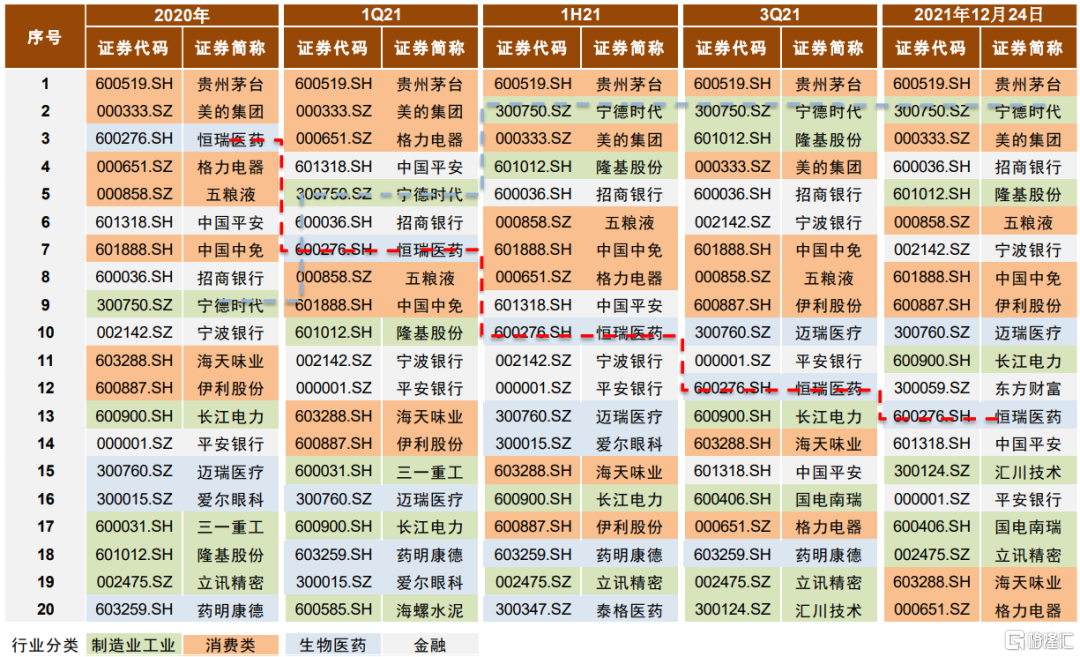This screenshot has height=657, width=1080.
Task: Select 贵州茅台 under the 1H21 period
Action: tap(629, 84)
